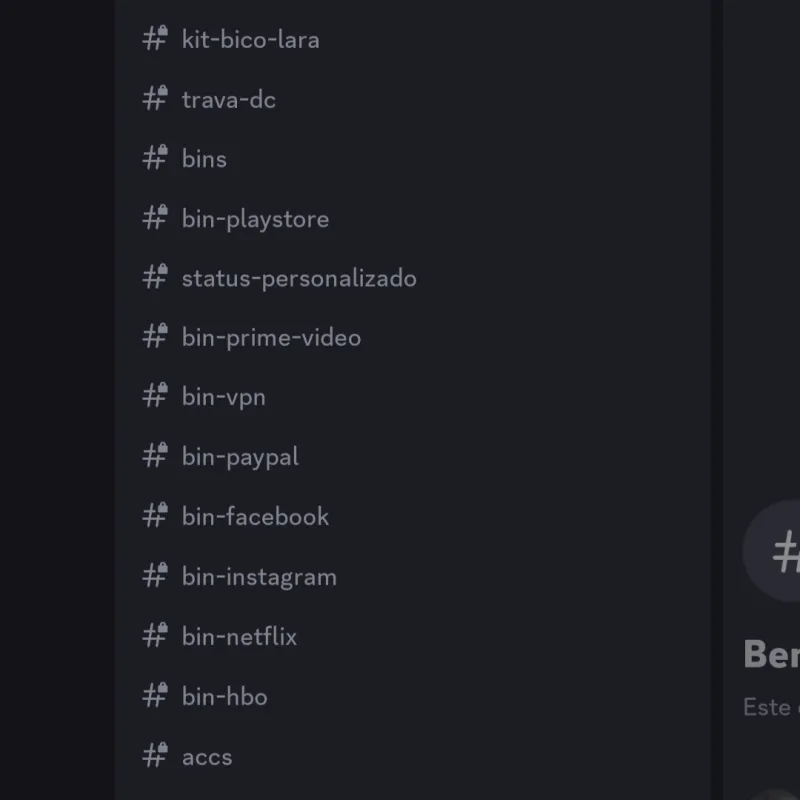The height and width of the screenshot is (800, 800).
Task: Select the kit-bico-lara channel name
Action: 250,39
